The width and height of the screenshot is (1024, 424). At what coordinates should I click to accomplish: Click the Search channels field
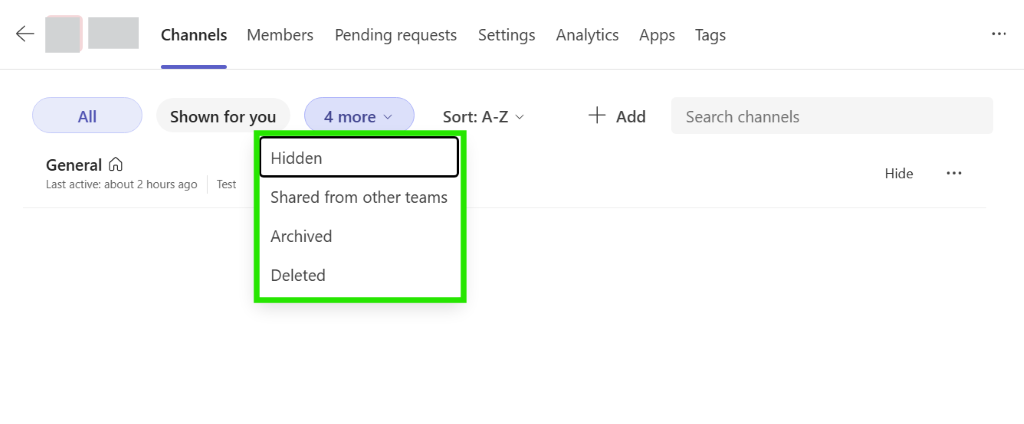pyautogui.click(x=831, y=116)
